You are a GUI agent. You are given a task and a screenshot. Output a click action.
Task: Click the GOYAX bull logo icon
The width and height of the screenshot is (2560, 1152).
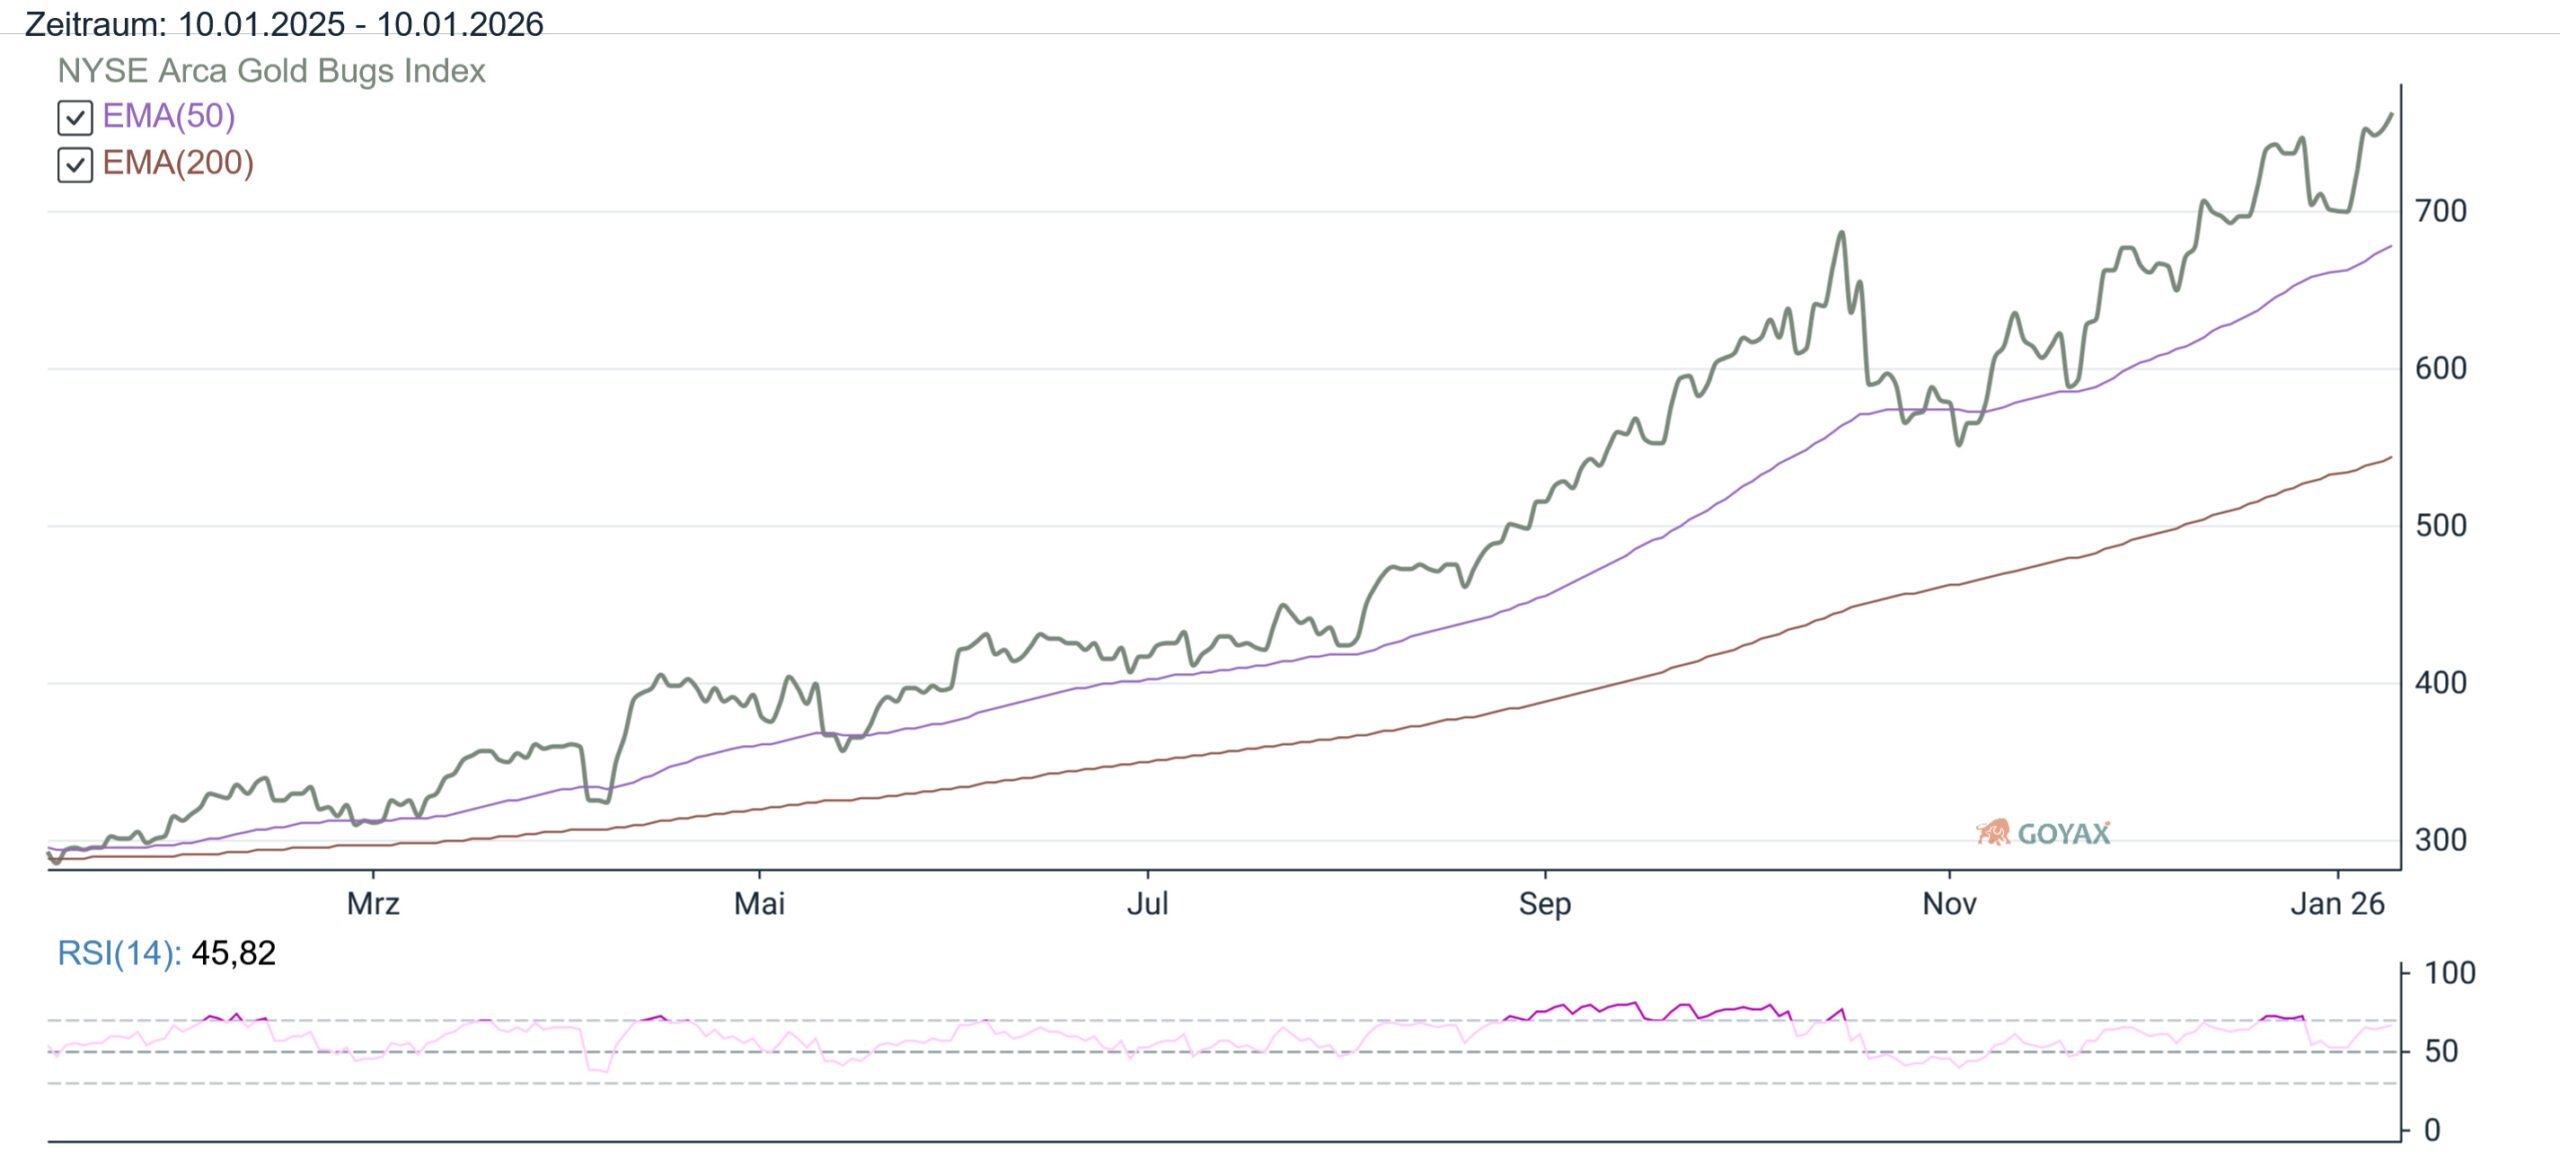coord(1993,832)
